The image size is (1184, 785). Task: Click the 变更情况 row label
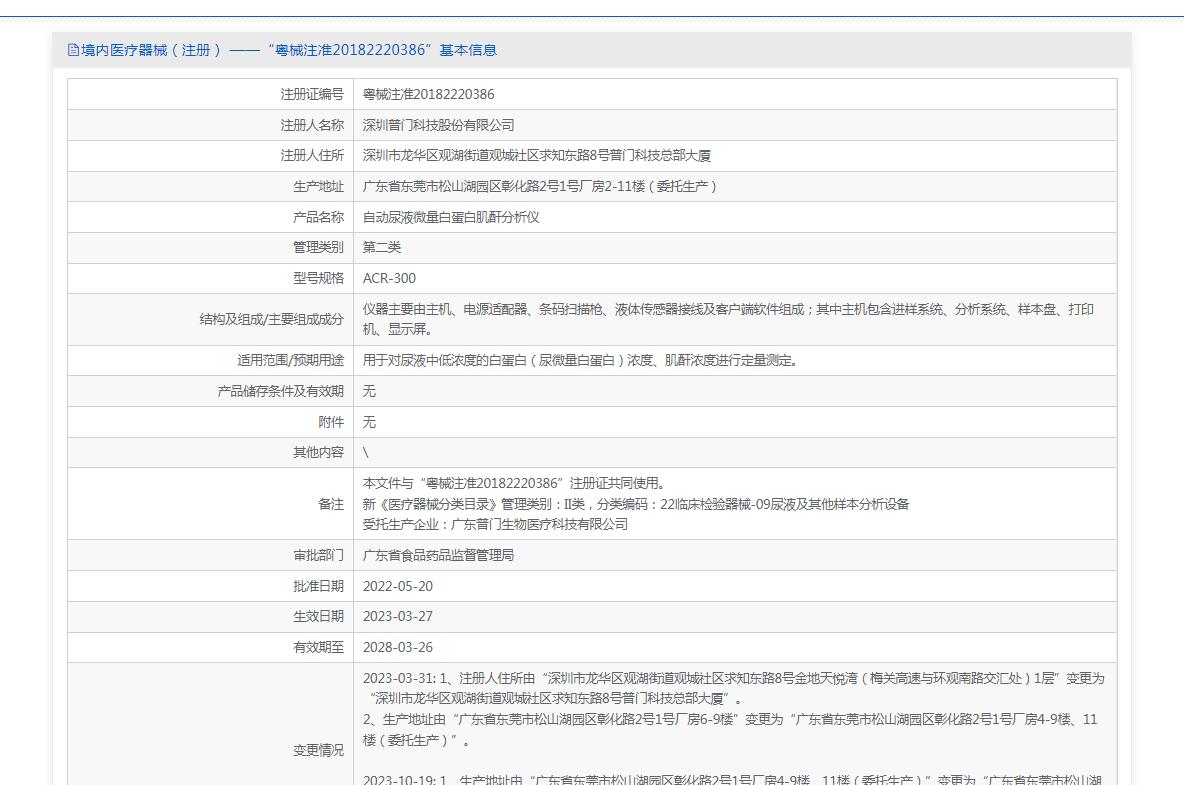pyautogui.click(x=318, y=750)
